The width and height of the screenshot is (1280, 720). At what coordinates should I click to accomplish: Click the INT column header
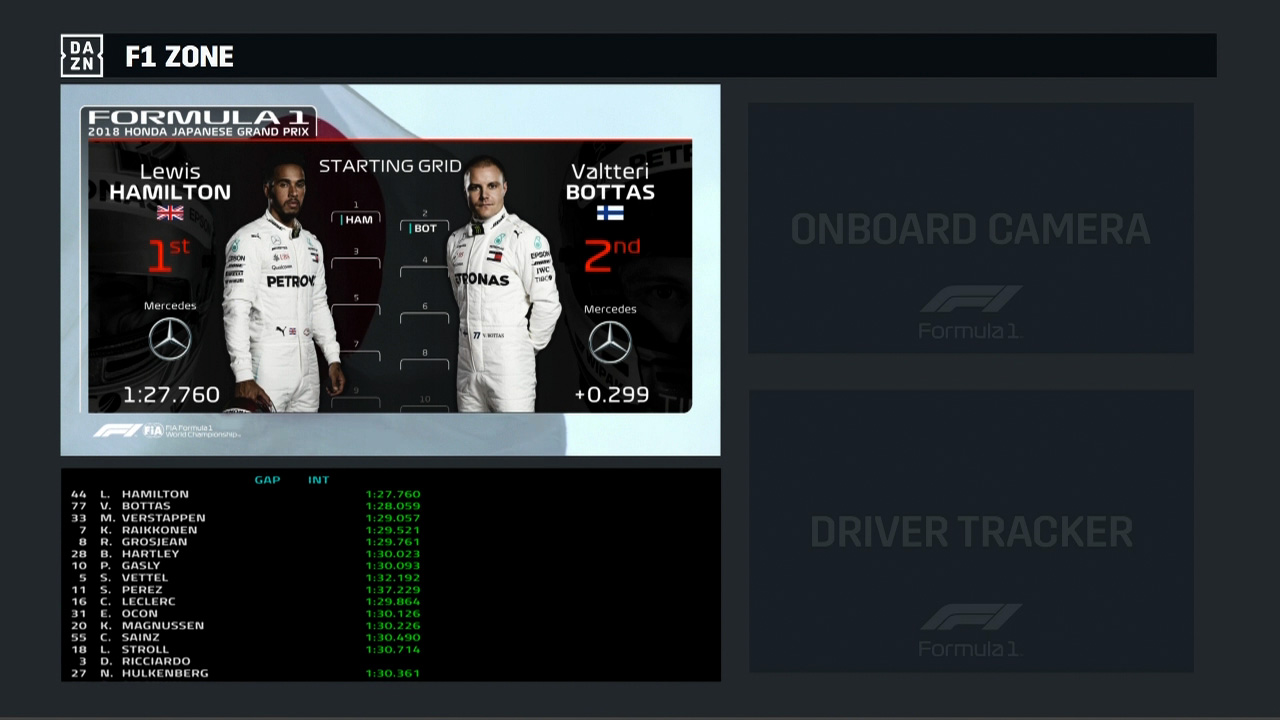tap(318, 480)
